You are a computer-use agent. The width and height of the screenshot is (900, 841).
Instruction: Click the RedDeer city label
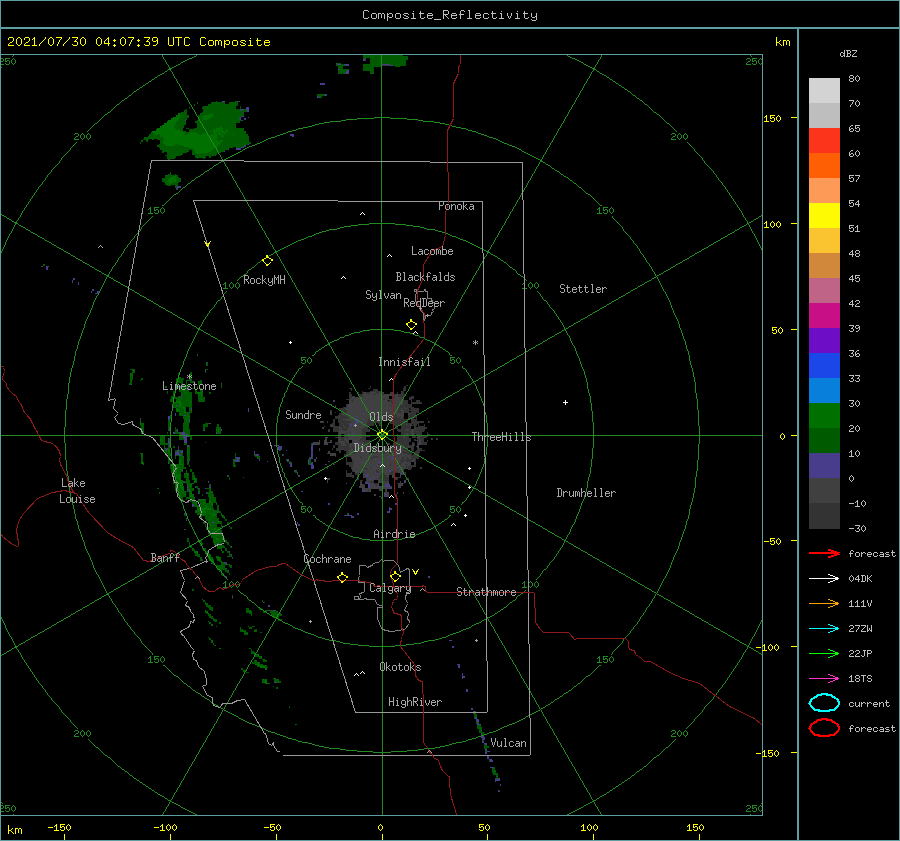(x=424, y=303)
